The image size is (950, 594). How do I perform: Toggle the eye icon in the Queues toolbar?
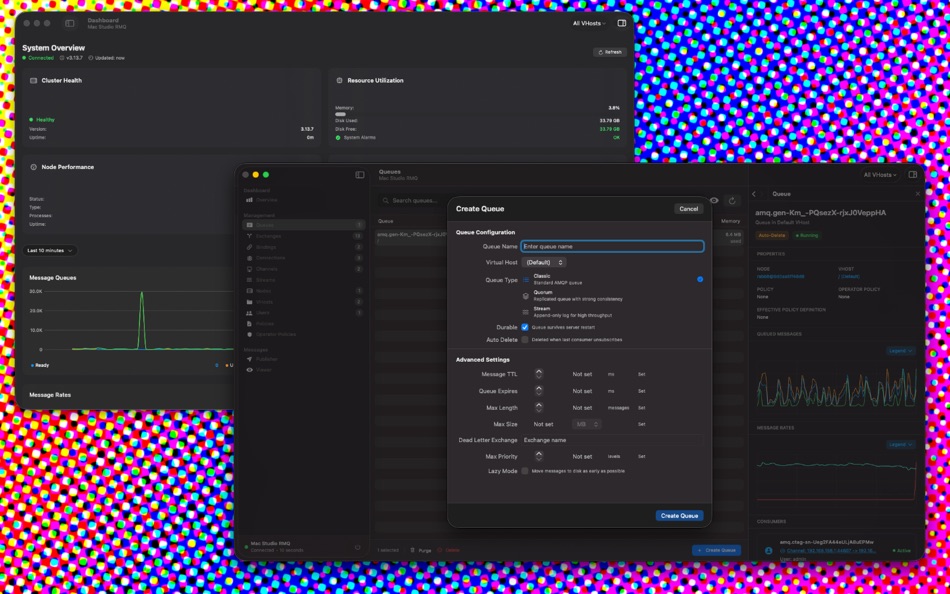[x=715, y=201]
